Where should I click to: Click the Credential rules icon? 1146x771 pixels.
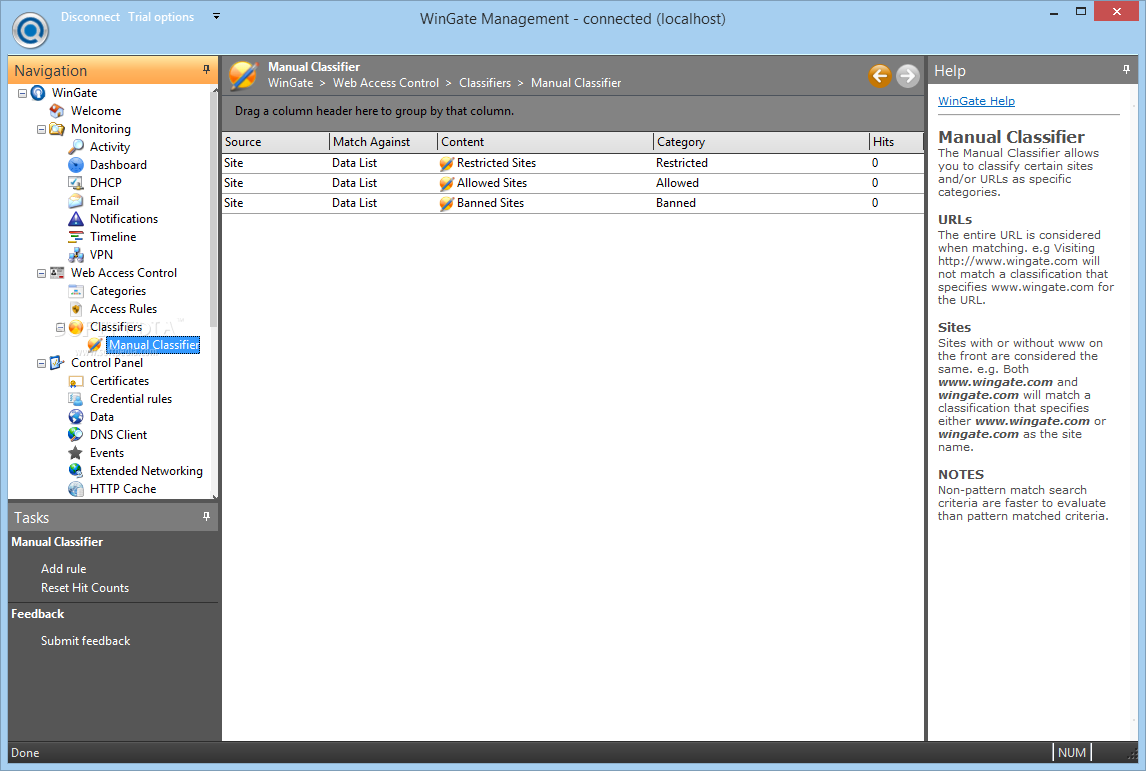(x=76, y=399)
